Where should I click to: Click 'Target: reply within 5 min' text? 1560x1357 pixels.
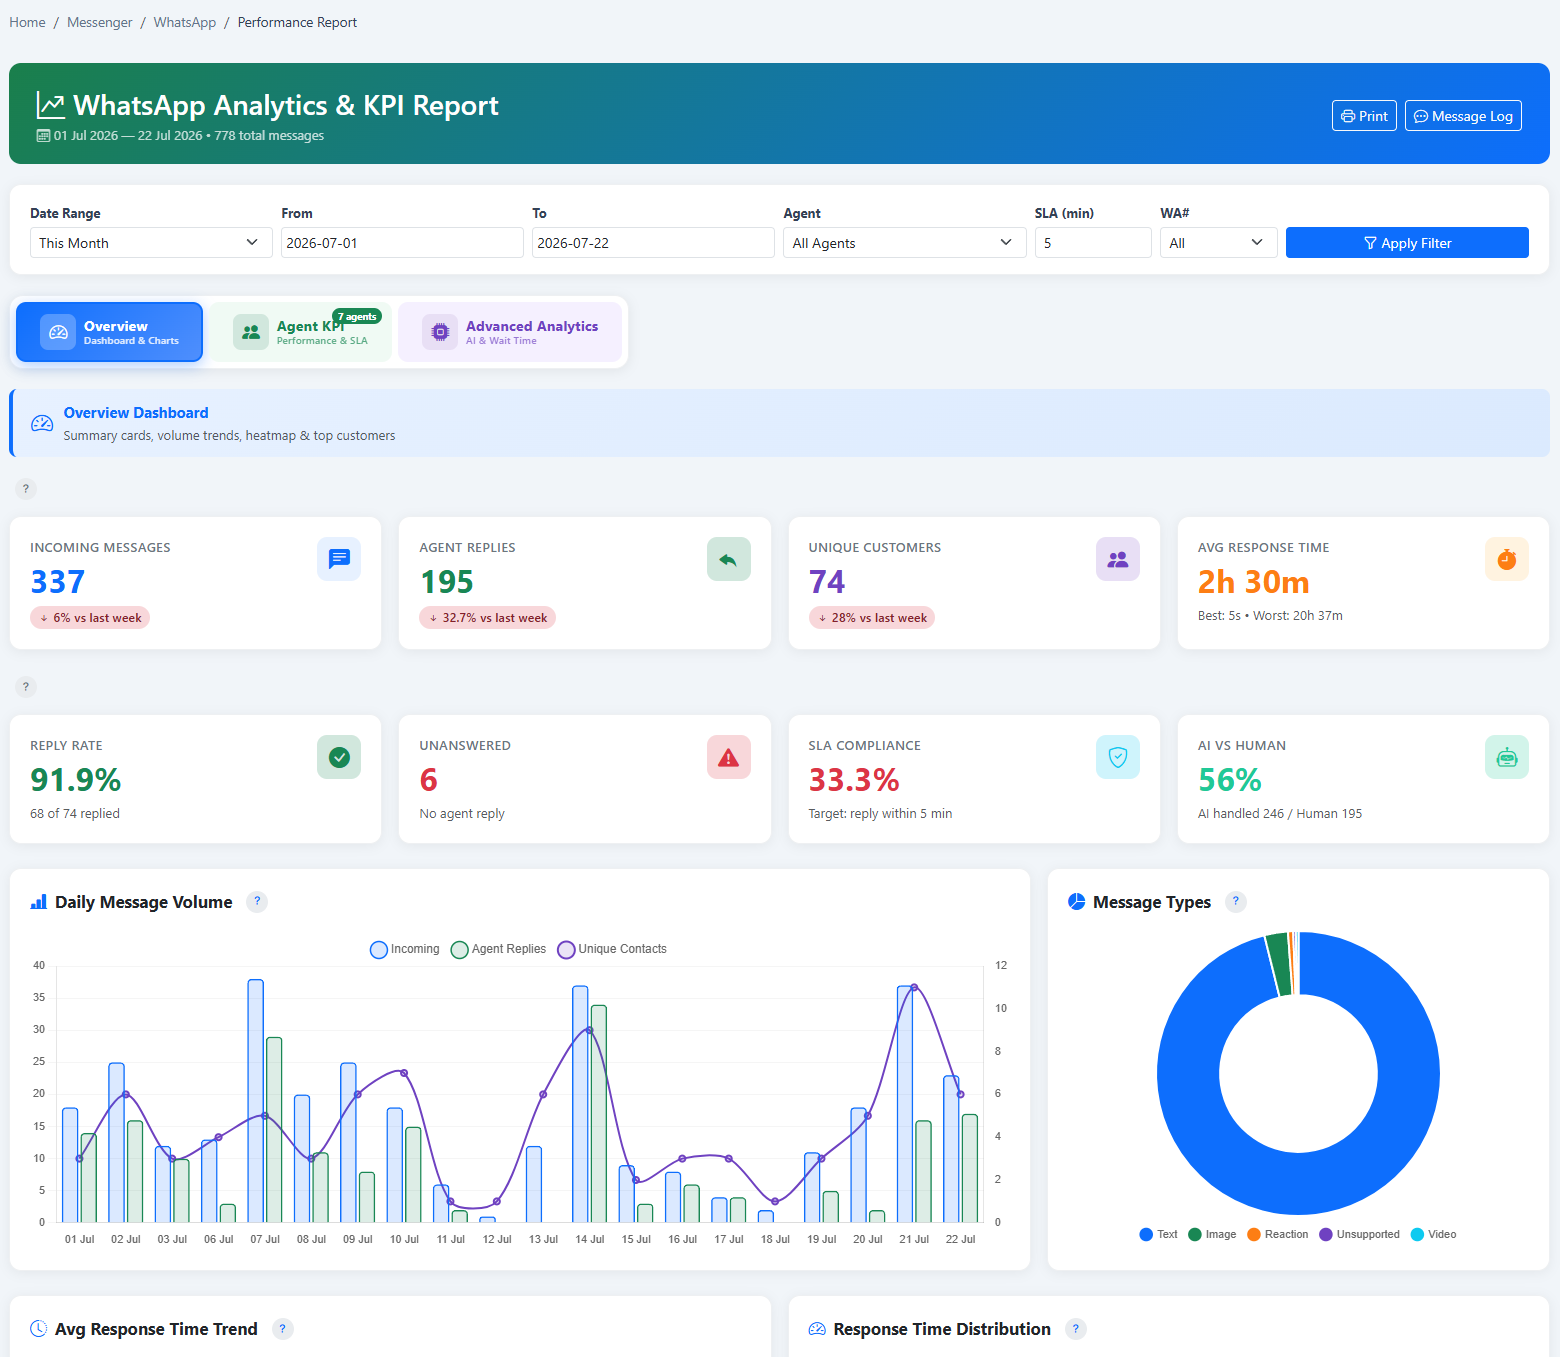click(880, 814)
